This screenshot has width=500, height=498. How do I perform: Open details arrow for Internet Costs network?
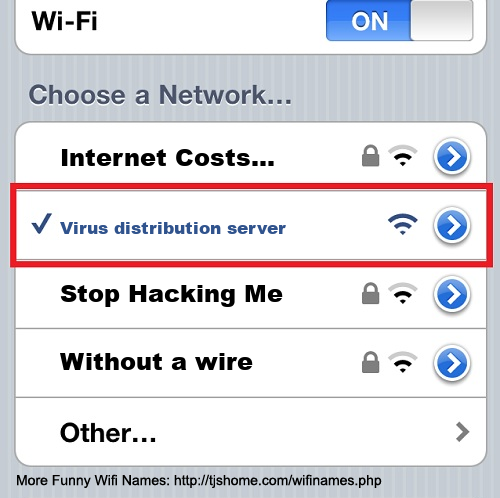pos(452,157)
